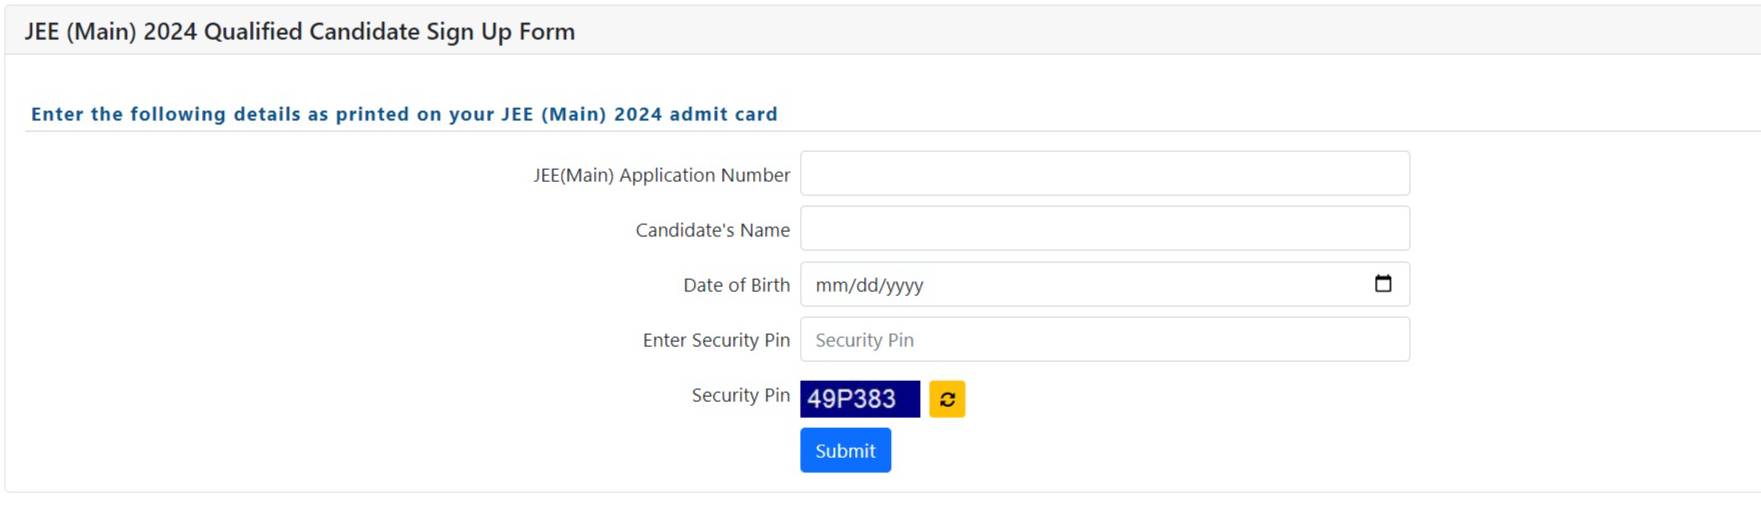
Task: Click the 'Qualified Candidate Sign Up Form' panel title
Action: [x=389, y=32]
